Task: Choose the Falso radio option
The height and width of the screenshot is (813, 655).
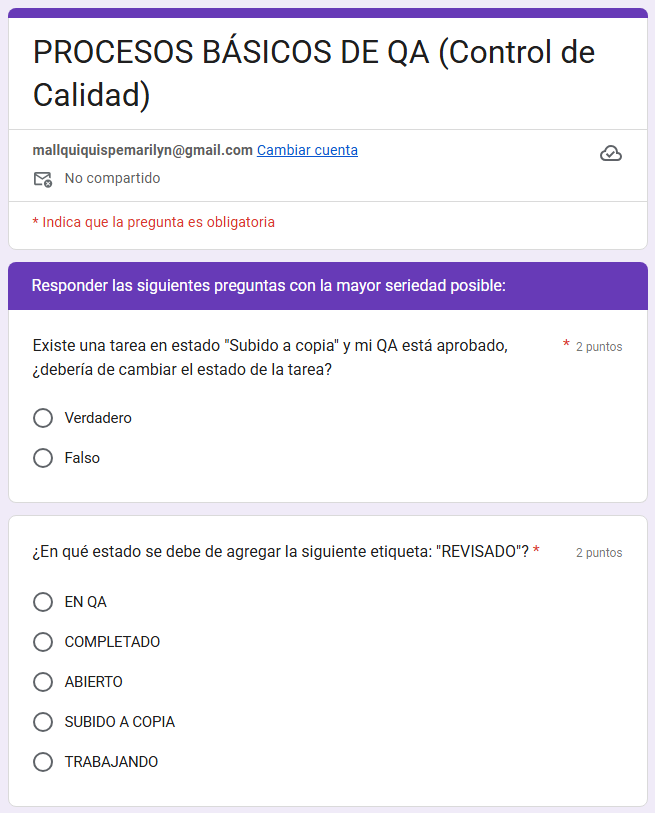Action: tap(43, 458)
